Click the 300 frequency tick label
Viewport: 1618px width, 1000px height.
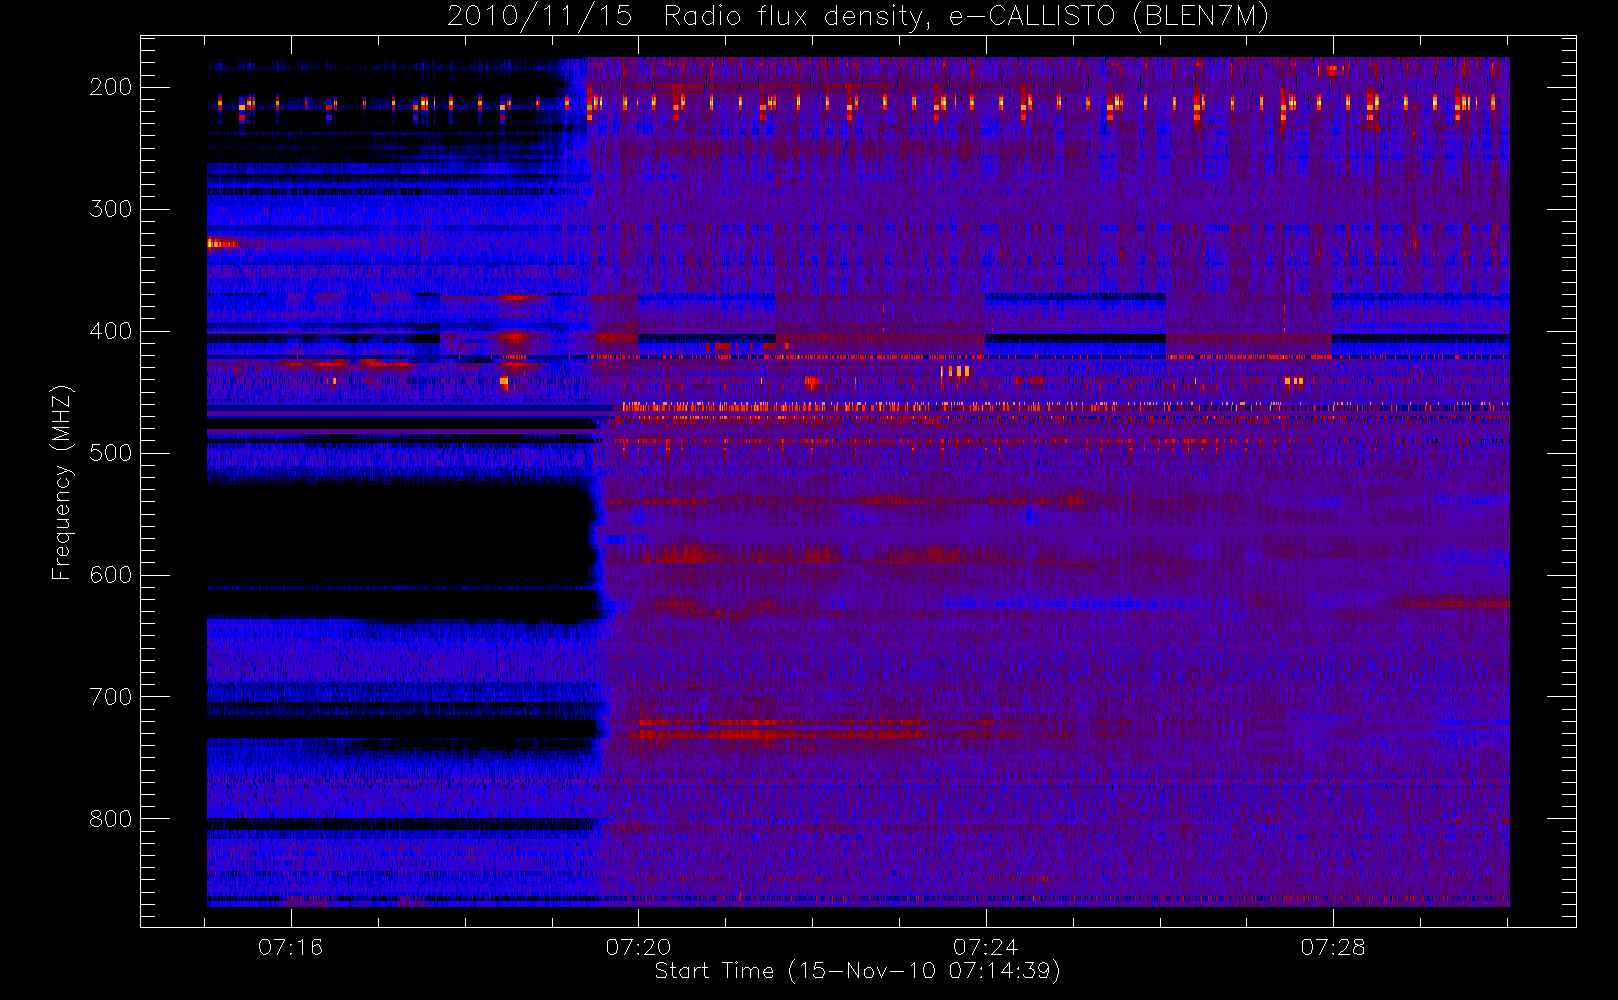pos(111,209)
